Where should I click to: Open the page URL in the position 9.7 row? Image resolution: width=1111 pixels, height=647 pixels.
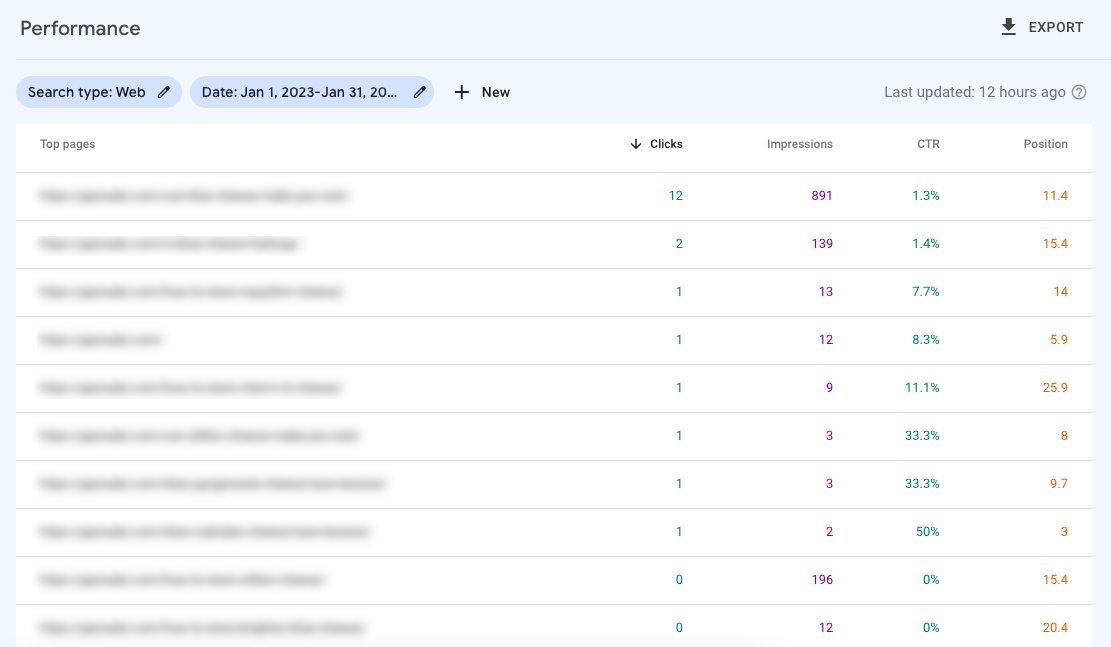[x=213, y=483]
